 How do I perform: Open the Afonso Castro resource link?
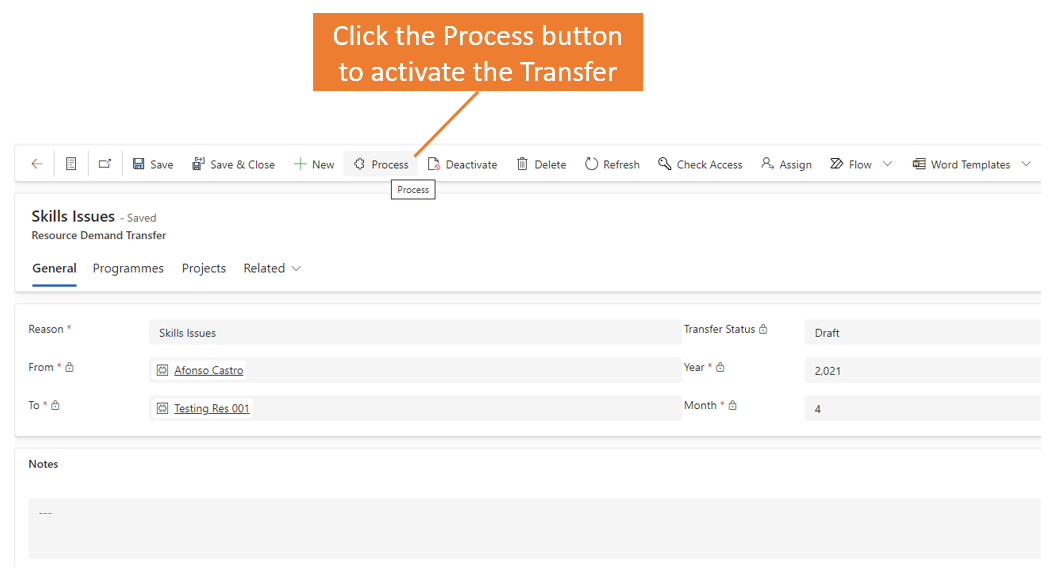point(208,370)
